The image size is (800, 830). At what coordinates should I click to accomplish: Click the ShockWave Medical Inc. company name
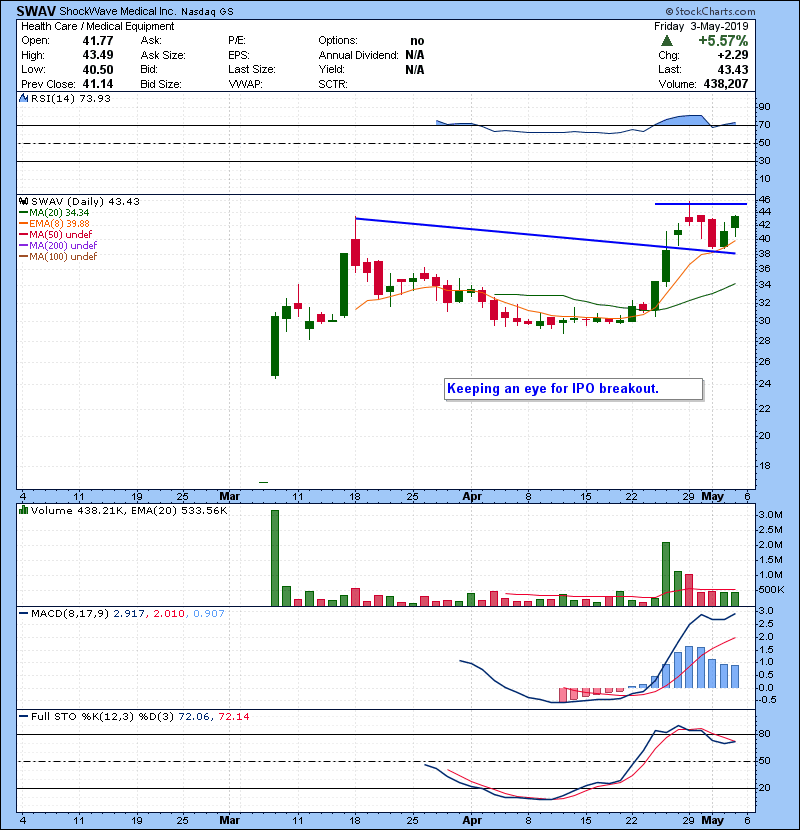click(117, 11)
